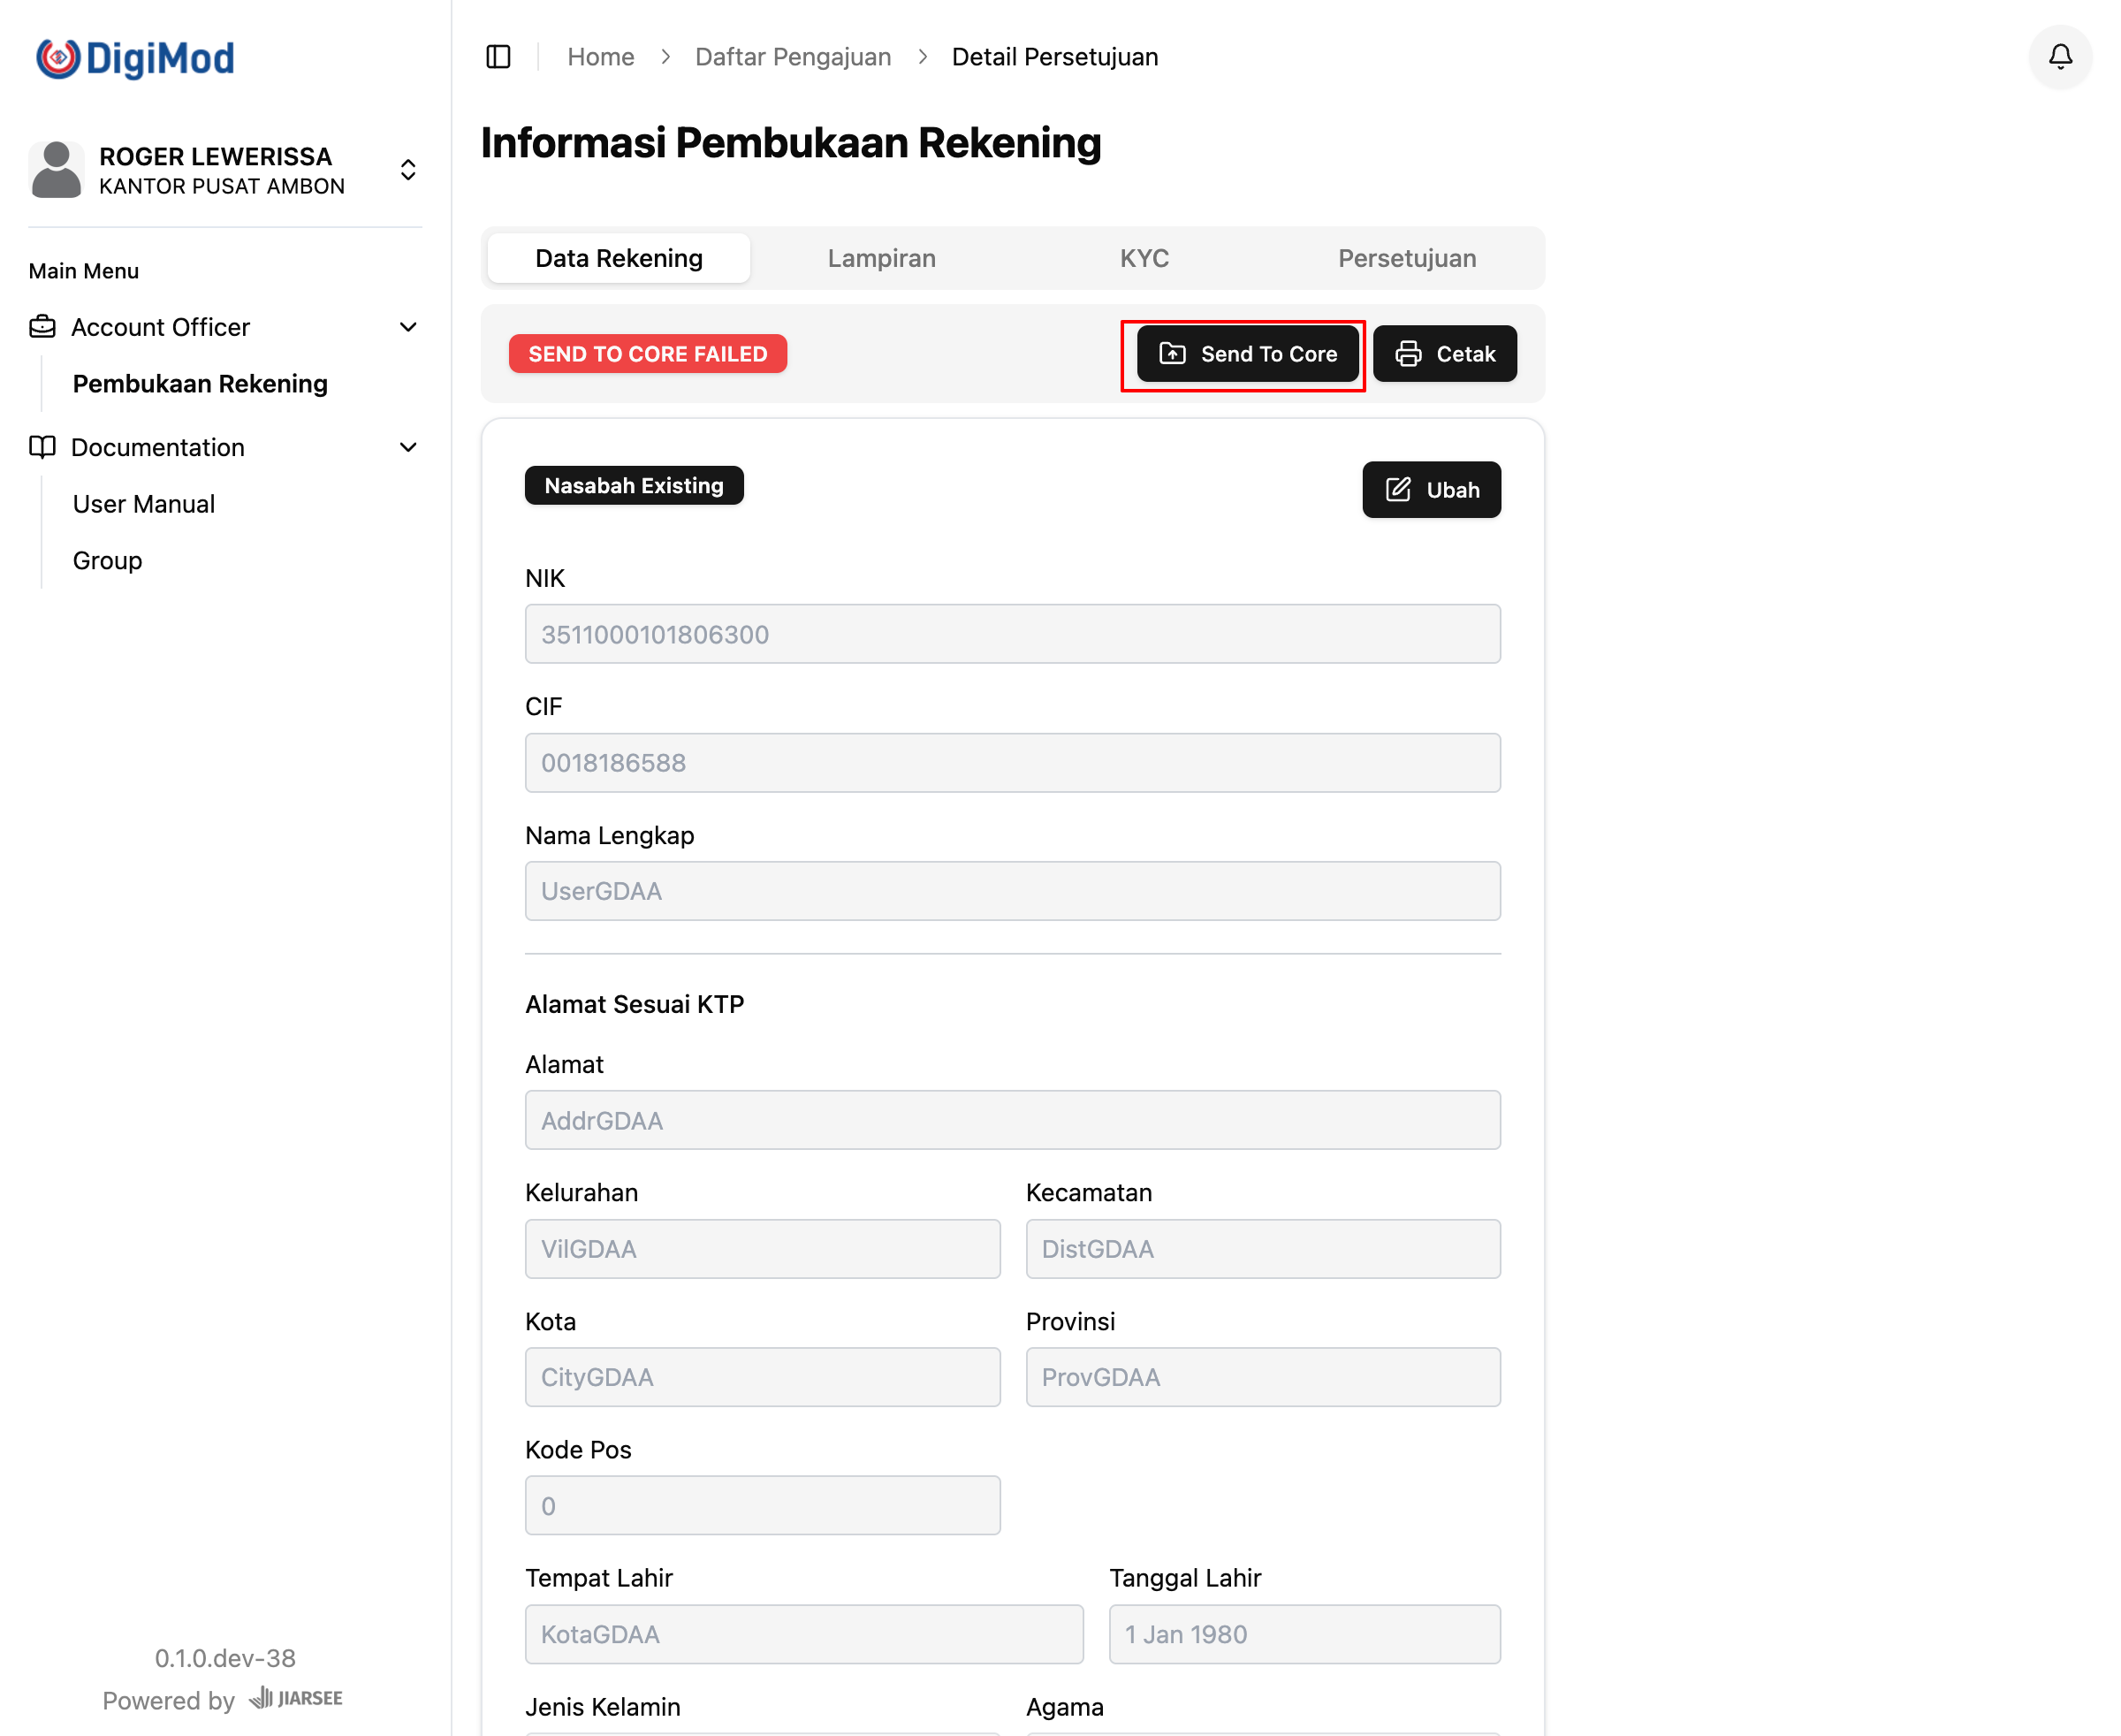Expand the user profile switcher chevrons

(x=408, y=169)
